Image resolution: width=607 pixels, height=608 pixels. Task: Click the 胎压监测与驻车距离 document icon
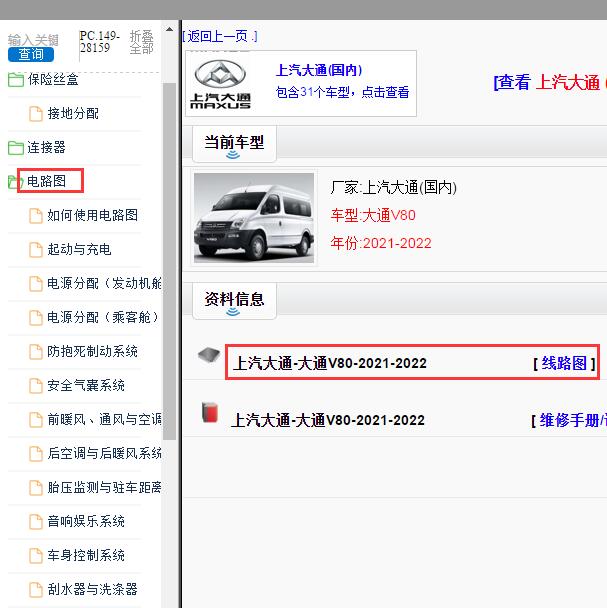point(36,488)
